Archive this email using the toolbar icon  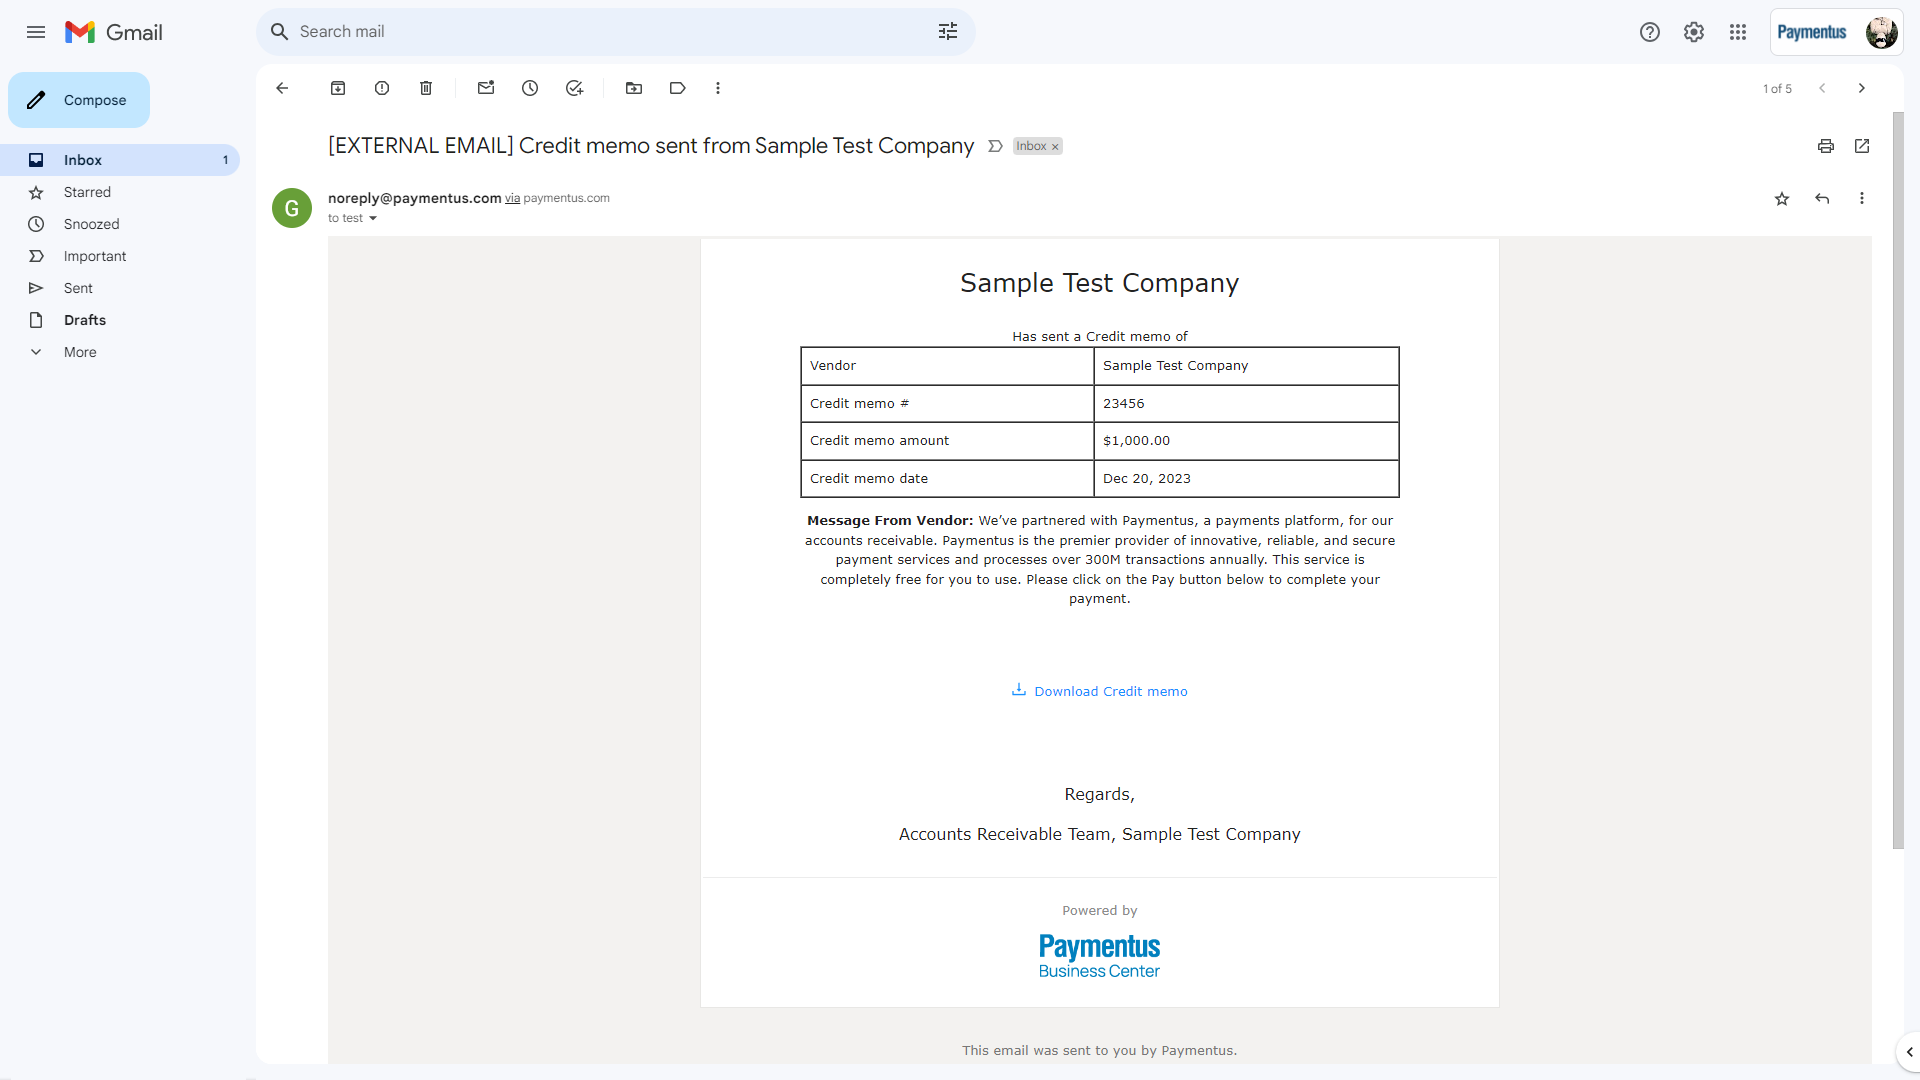[338, 88]
